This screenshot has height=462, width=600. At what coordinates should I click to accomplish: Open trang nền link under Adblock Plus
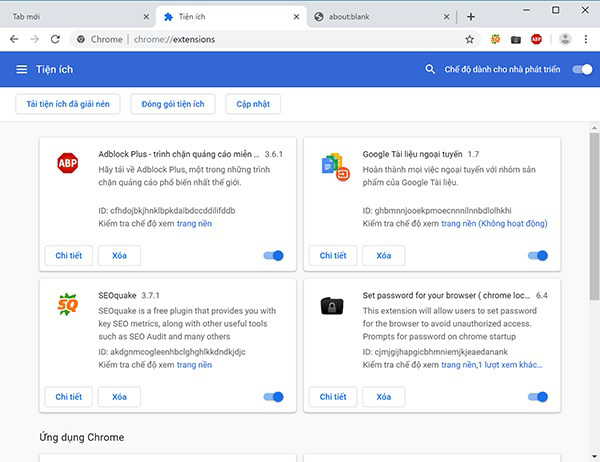click(194, 223)
